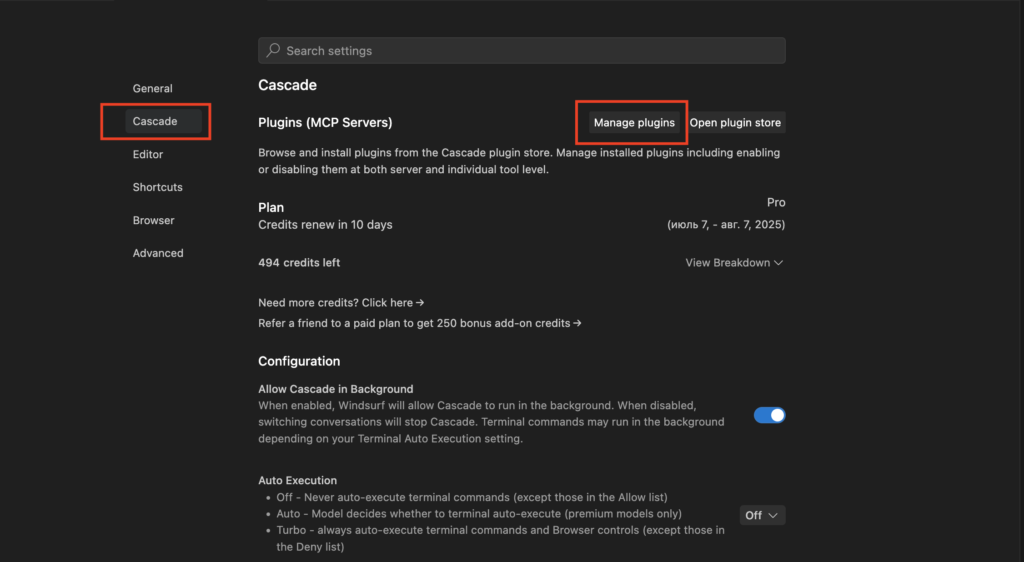
Task: Select the Cascade settings section
Action: tap(163, 121)
